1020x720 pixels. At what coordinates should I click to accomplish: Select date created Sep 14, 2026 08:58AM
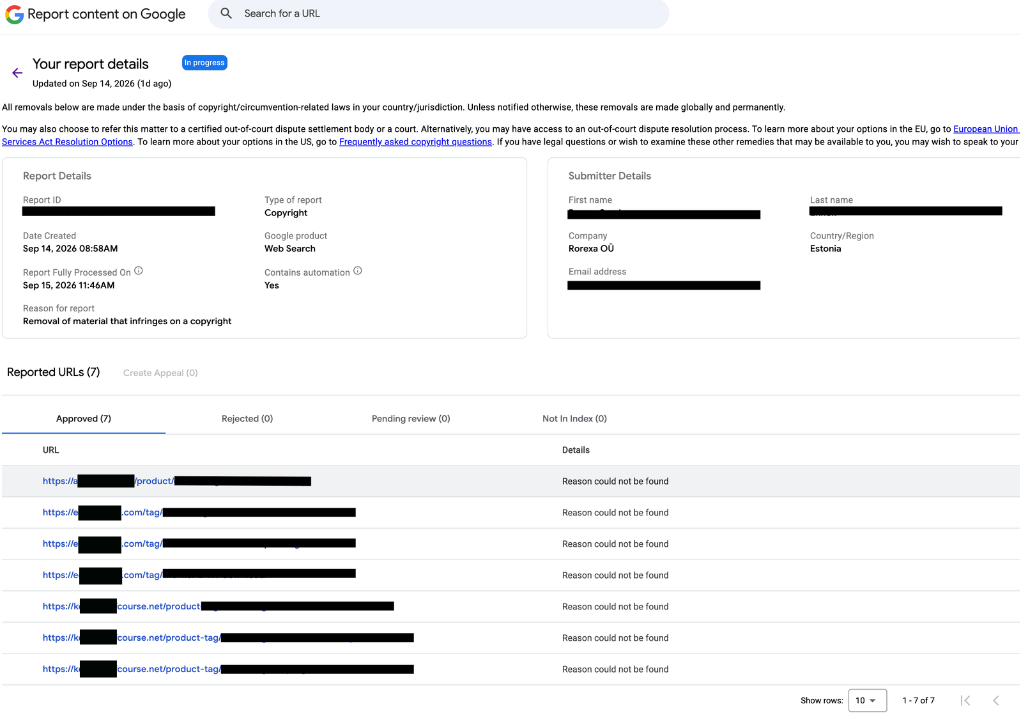[x=70, y=248]
